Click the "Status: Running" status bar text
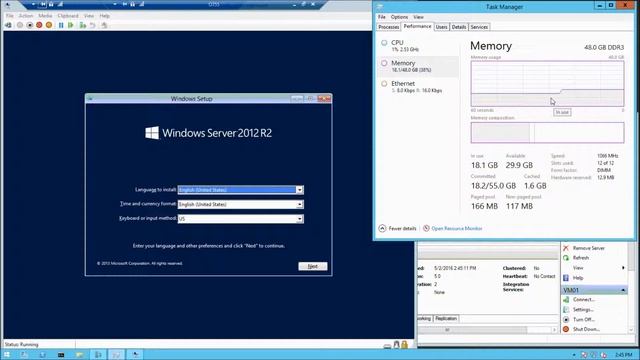640x360 pixels. click(x=21, y=344)
